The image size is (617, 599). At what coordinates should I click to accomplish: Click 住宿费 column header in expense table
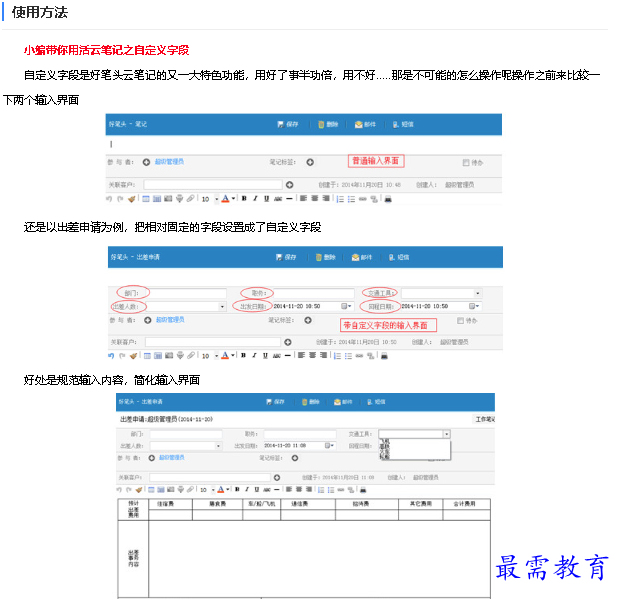pyautogui.click(x=165, y=504)
